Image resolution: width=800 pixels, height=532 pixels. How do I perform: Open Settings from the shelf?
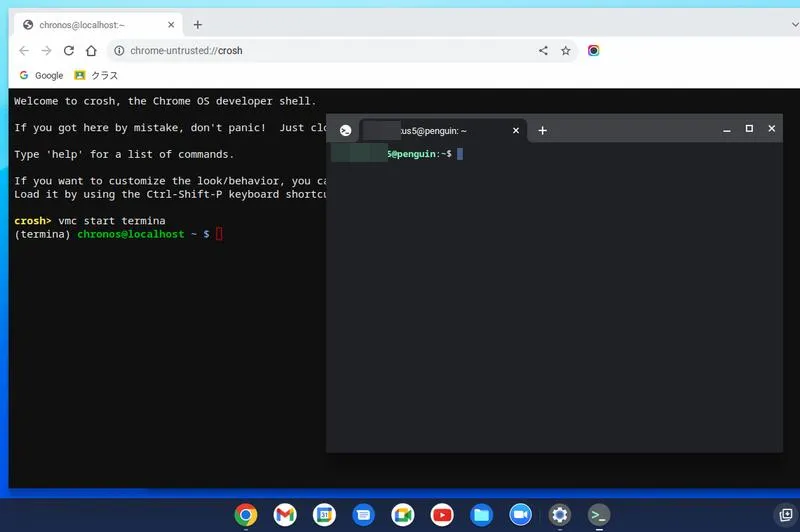coord(560,515)
